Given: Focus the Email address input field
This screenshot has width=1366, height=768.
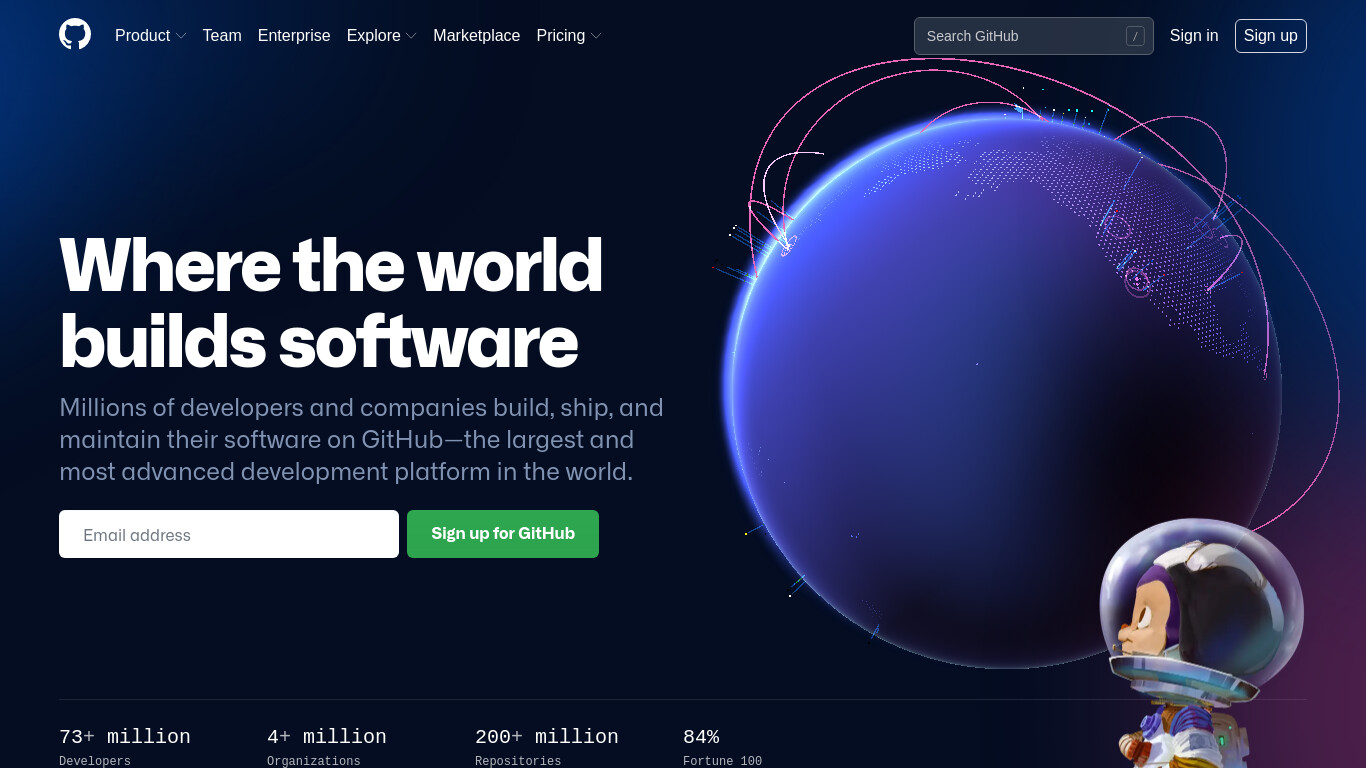Looking at the screenshot, I should (x=229, y=534).
